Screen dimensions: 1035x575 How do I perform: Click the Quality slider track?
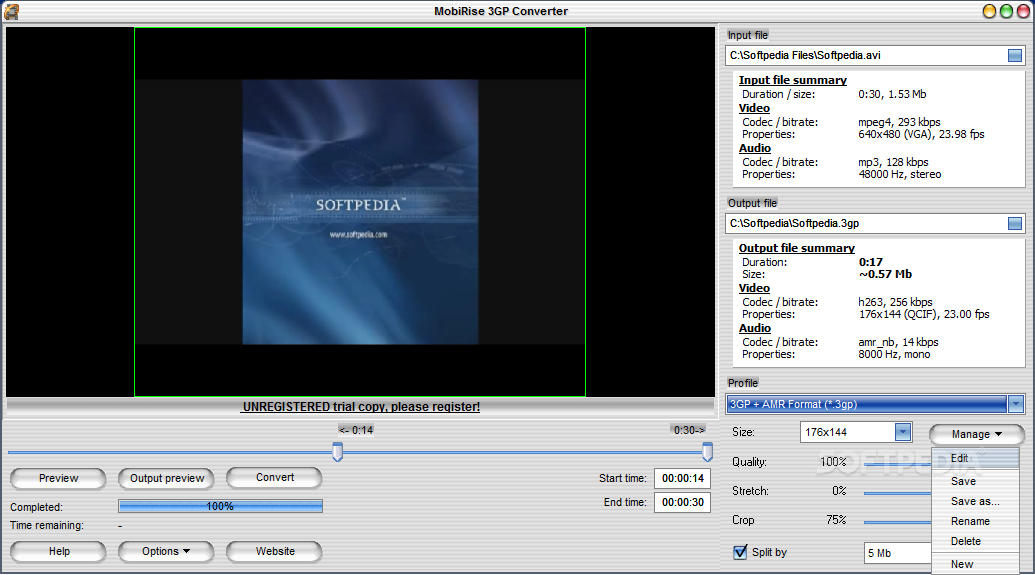tap(898, 464)
